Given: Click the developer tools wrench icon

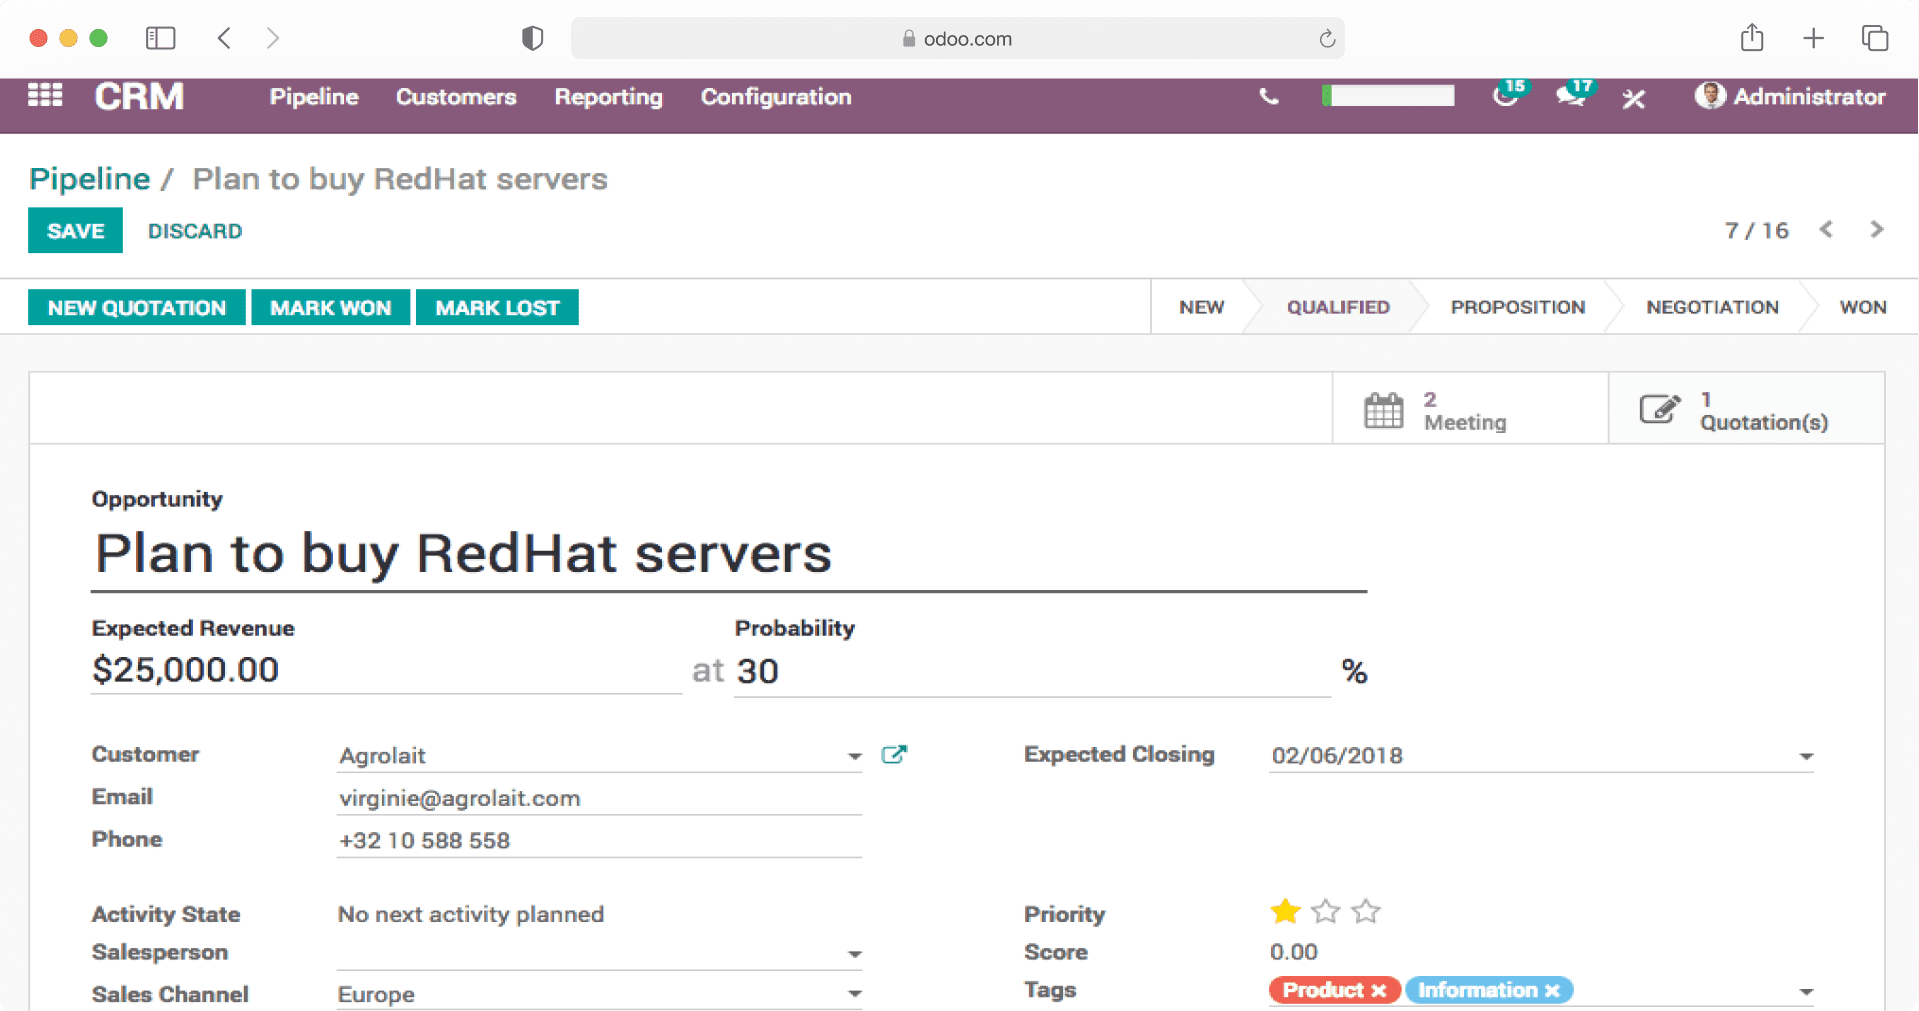Looking at the screenshot, I should (1634, 98).
